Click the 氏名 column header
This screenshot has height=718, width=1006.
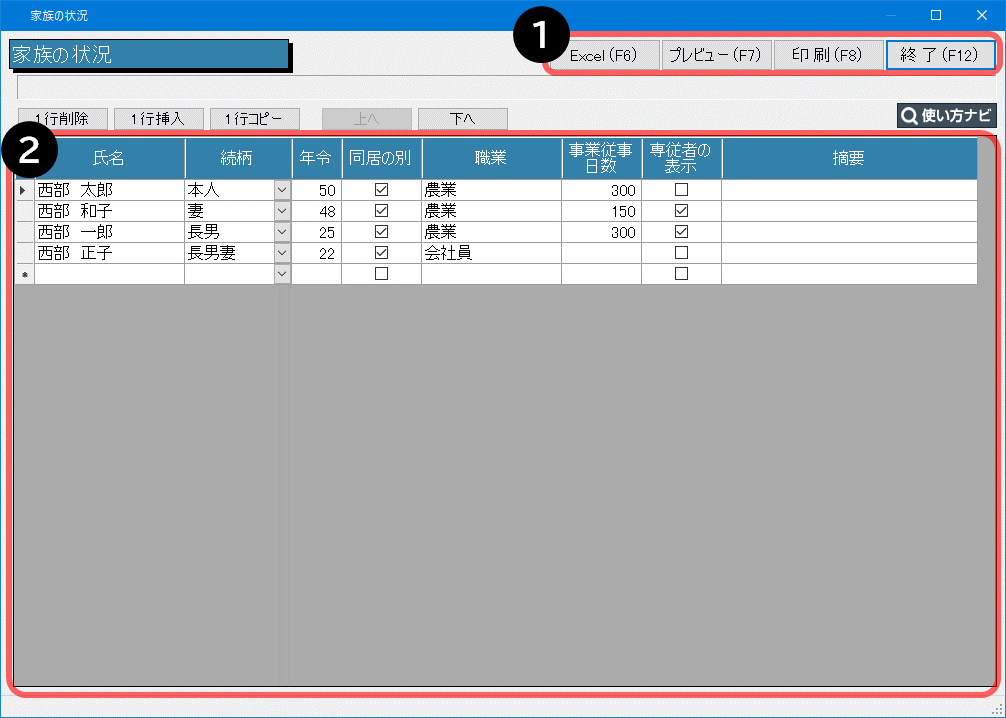click(x=109, y=158)
